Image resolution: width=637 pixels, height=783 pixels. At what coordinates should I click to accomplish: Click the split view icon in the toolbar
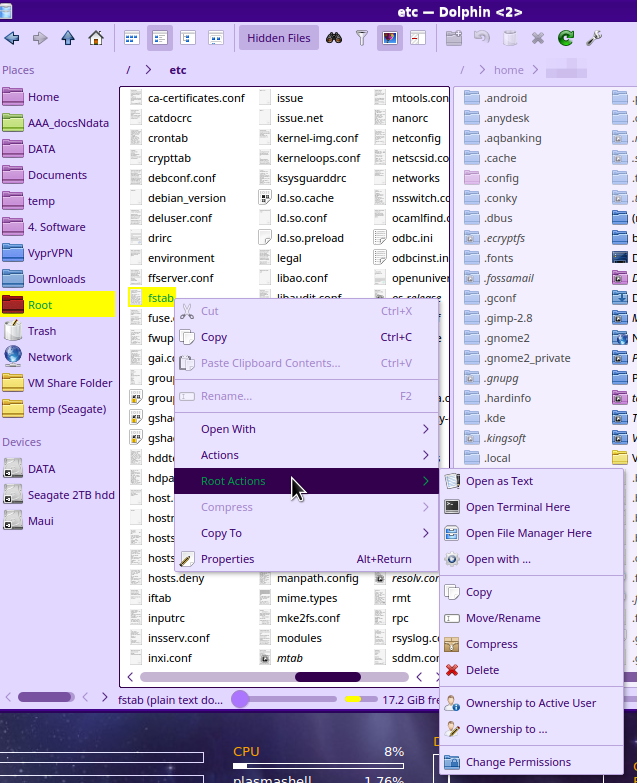(418, 38)
